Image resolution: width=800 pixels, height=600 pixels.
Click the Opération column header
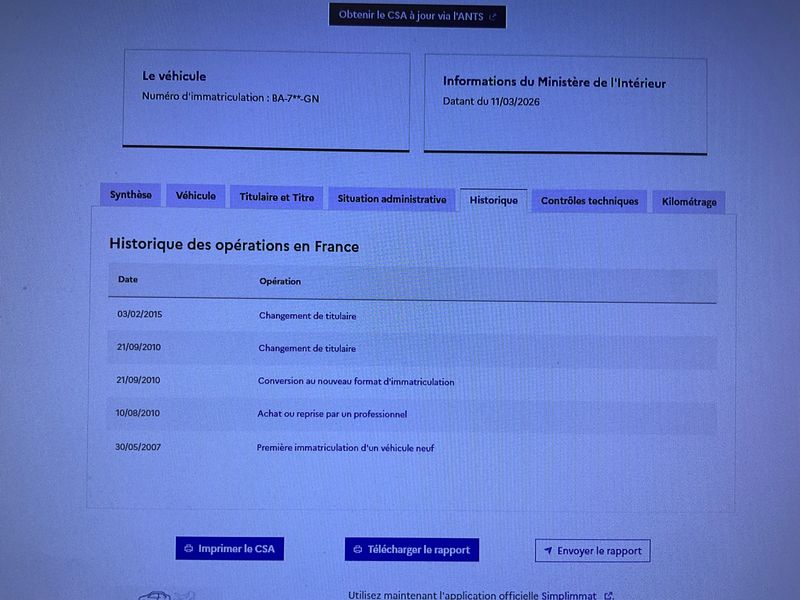pos(280,281)
